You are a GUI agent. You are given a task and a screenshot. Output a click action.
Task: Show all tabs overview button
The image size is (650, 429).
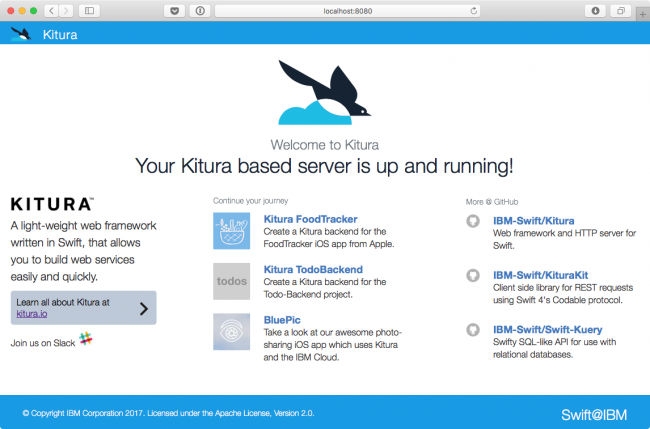click(x=621, y=11)
